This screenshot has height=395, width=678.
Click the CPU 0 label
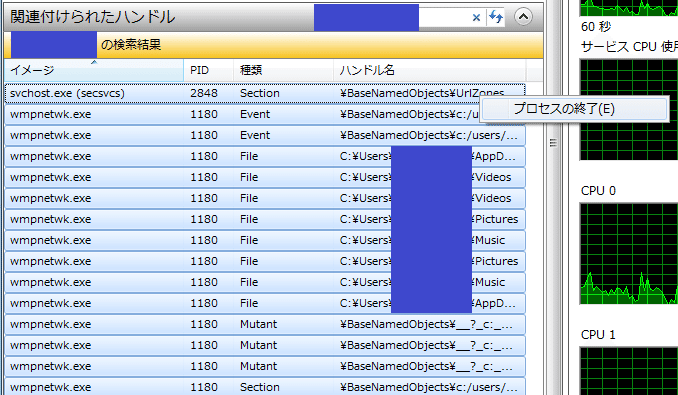[598, 191]
